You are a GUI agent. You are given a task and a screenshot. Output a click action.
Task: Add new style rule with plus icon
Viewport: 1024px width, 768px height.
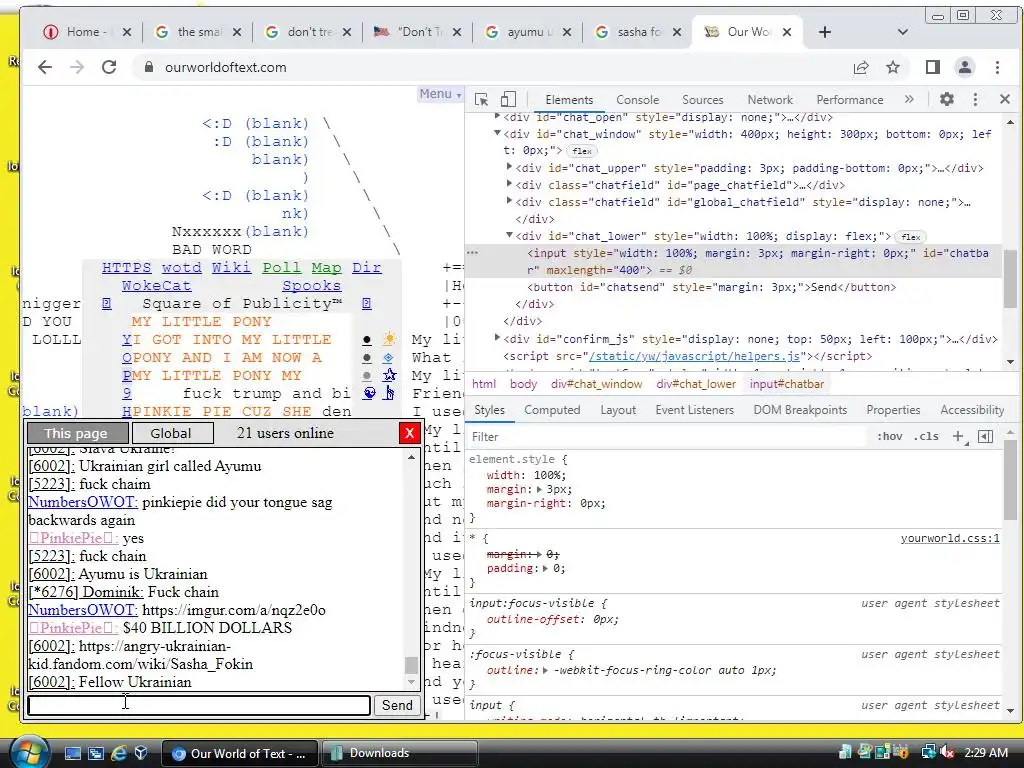[959, 436]
